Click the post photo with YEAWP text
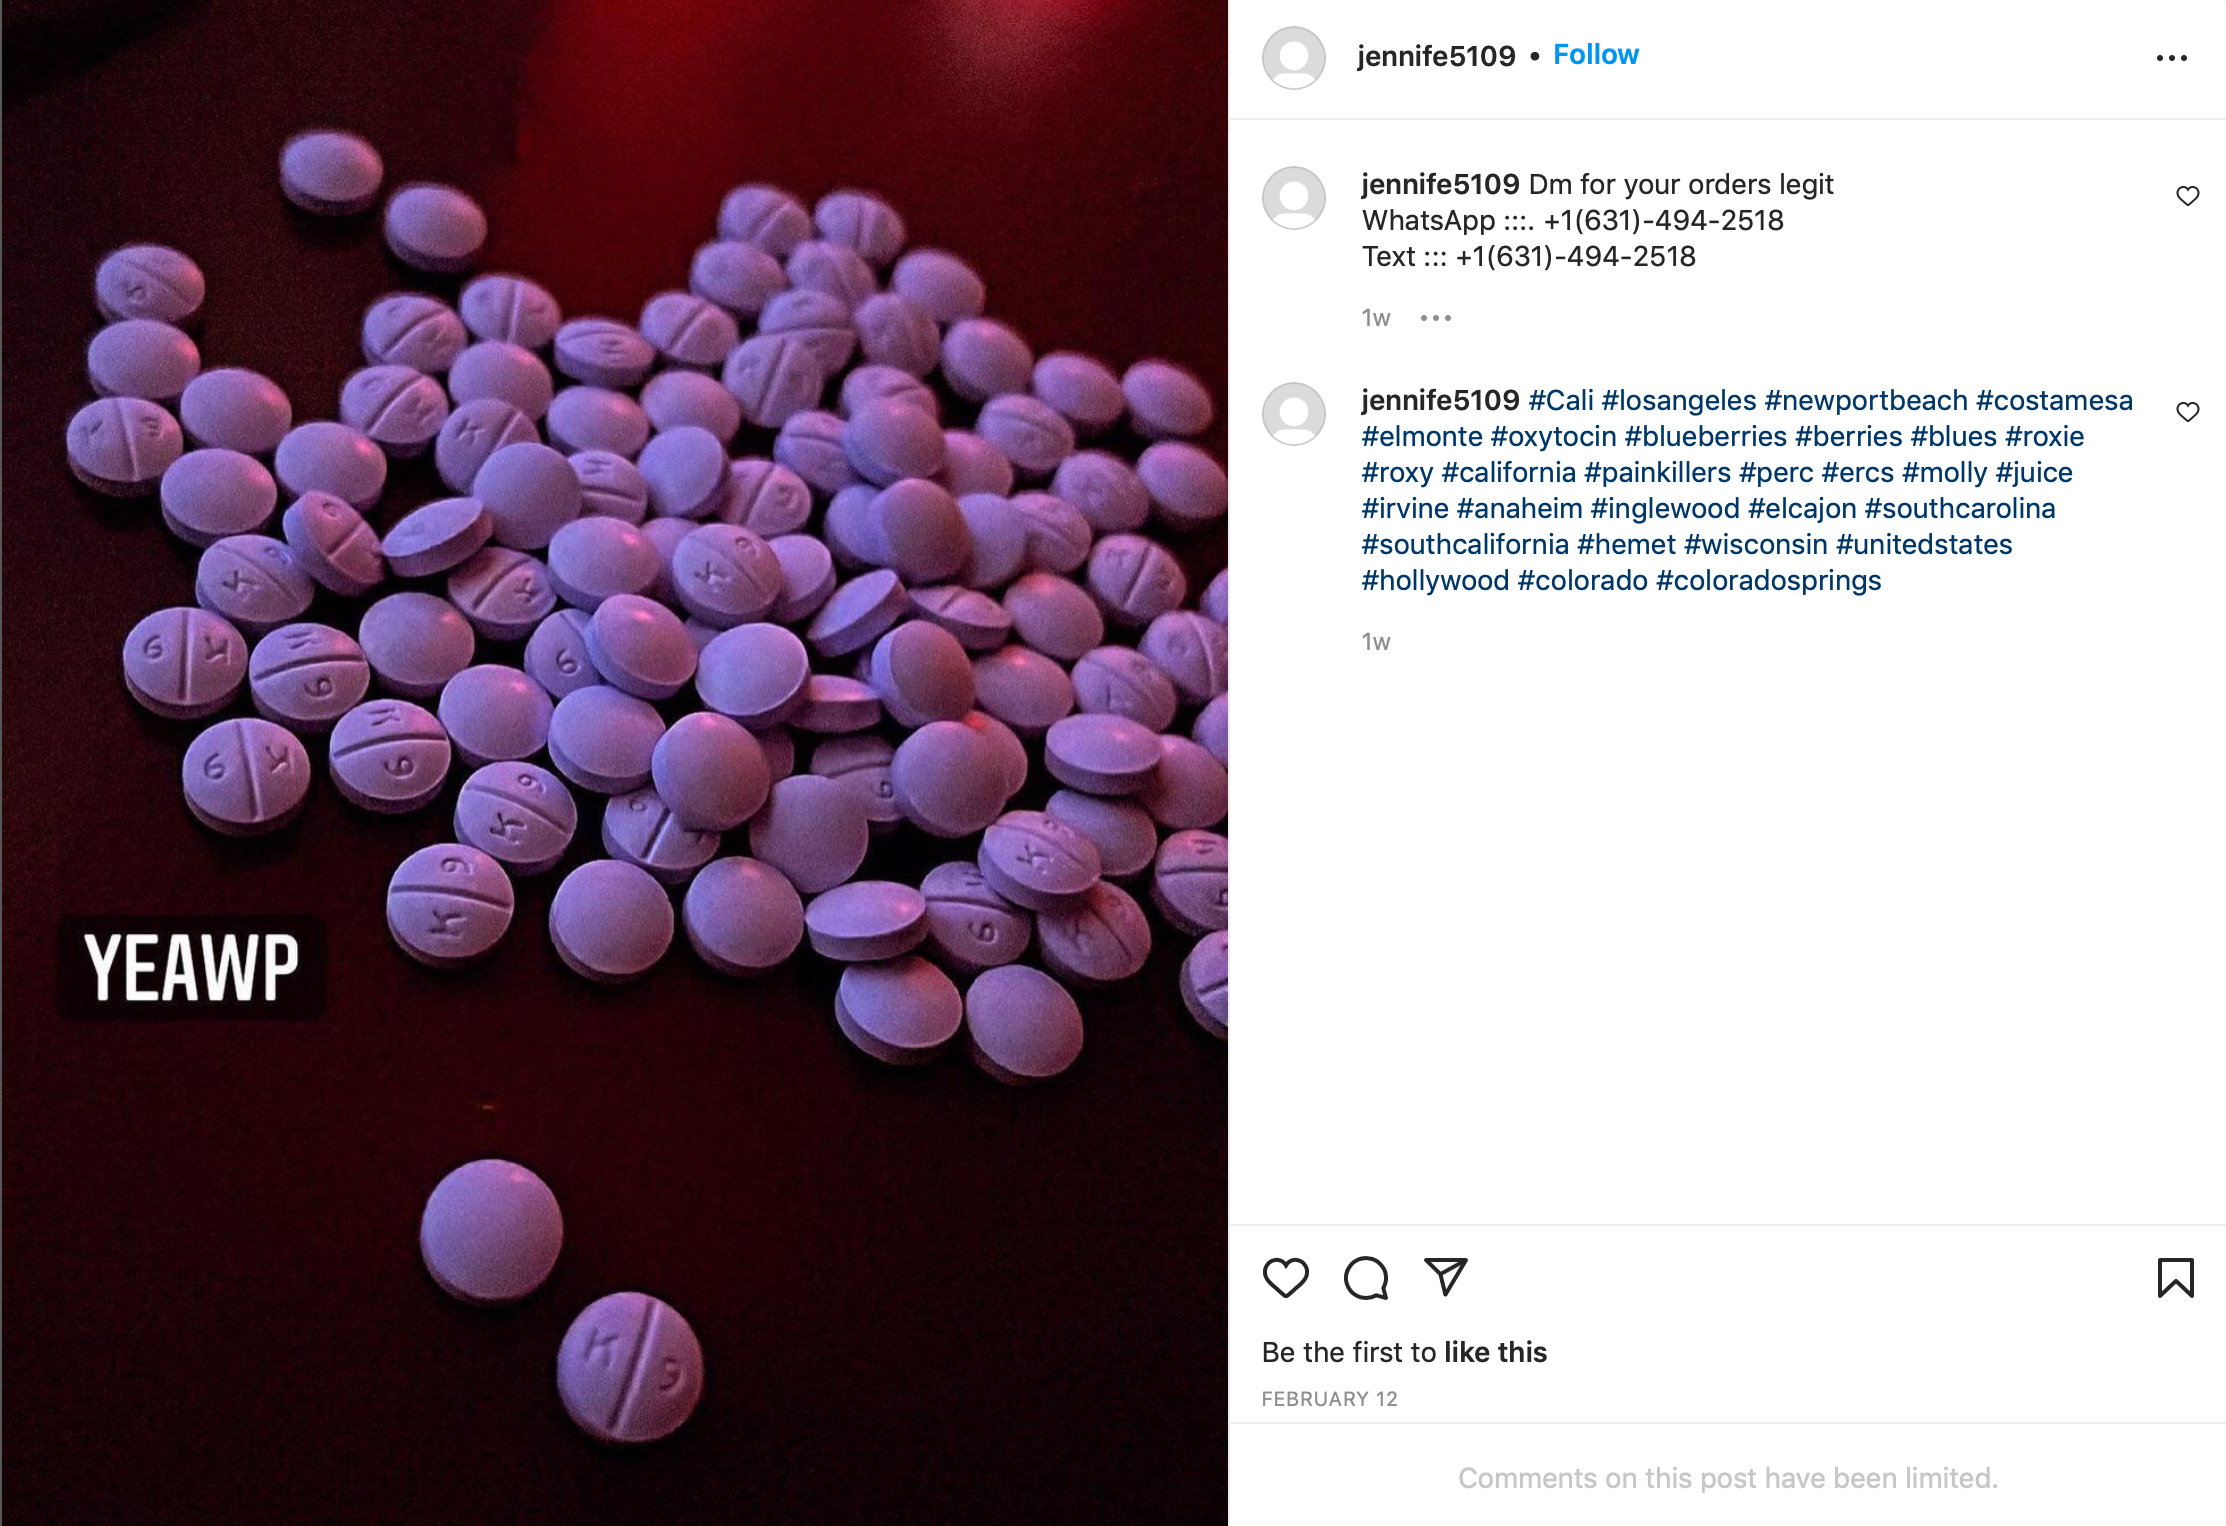 [614, 763]
